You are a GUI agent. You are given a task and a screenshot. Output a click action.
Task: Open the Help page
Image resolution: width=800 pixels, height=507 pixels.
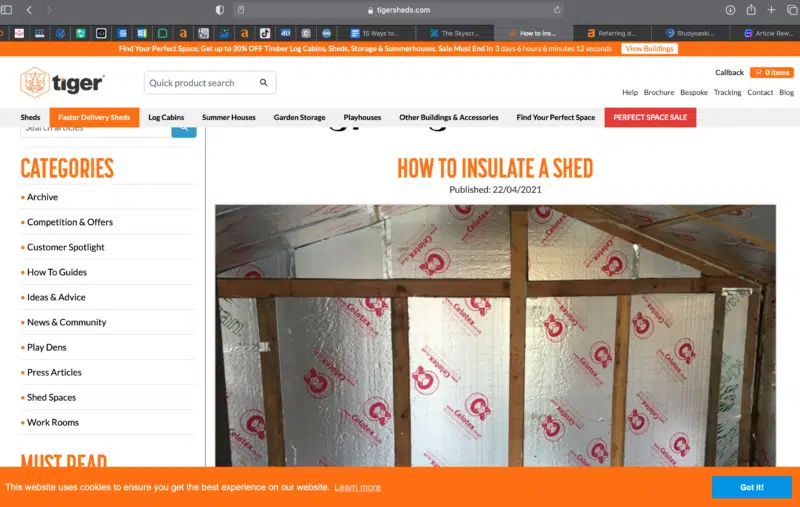630,92
